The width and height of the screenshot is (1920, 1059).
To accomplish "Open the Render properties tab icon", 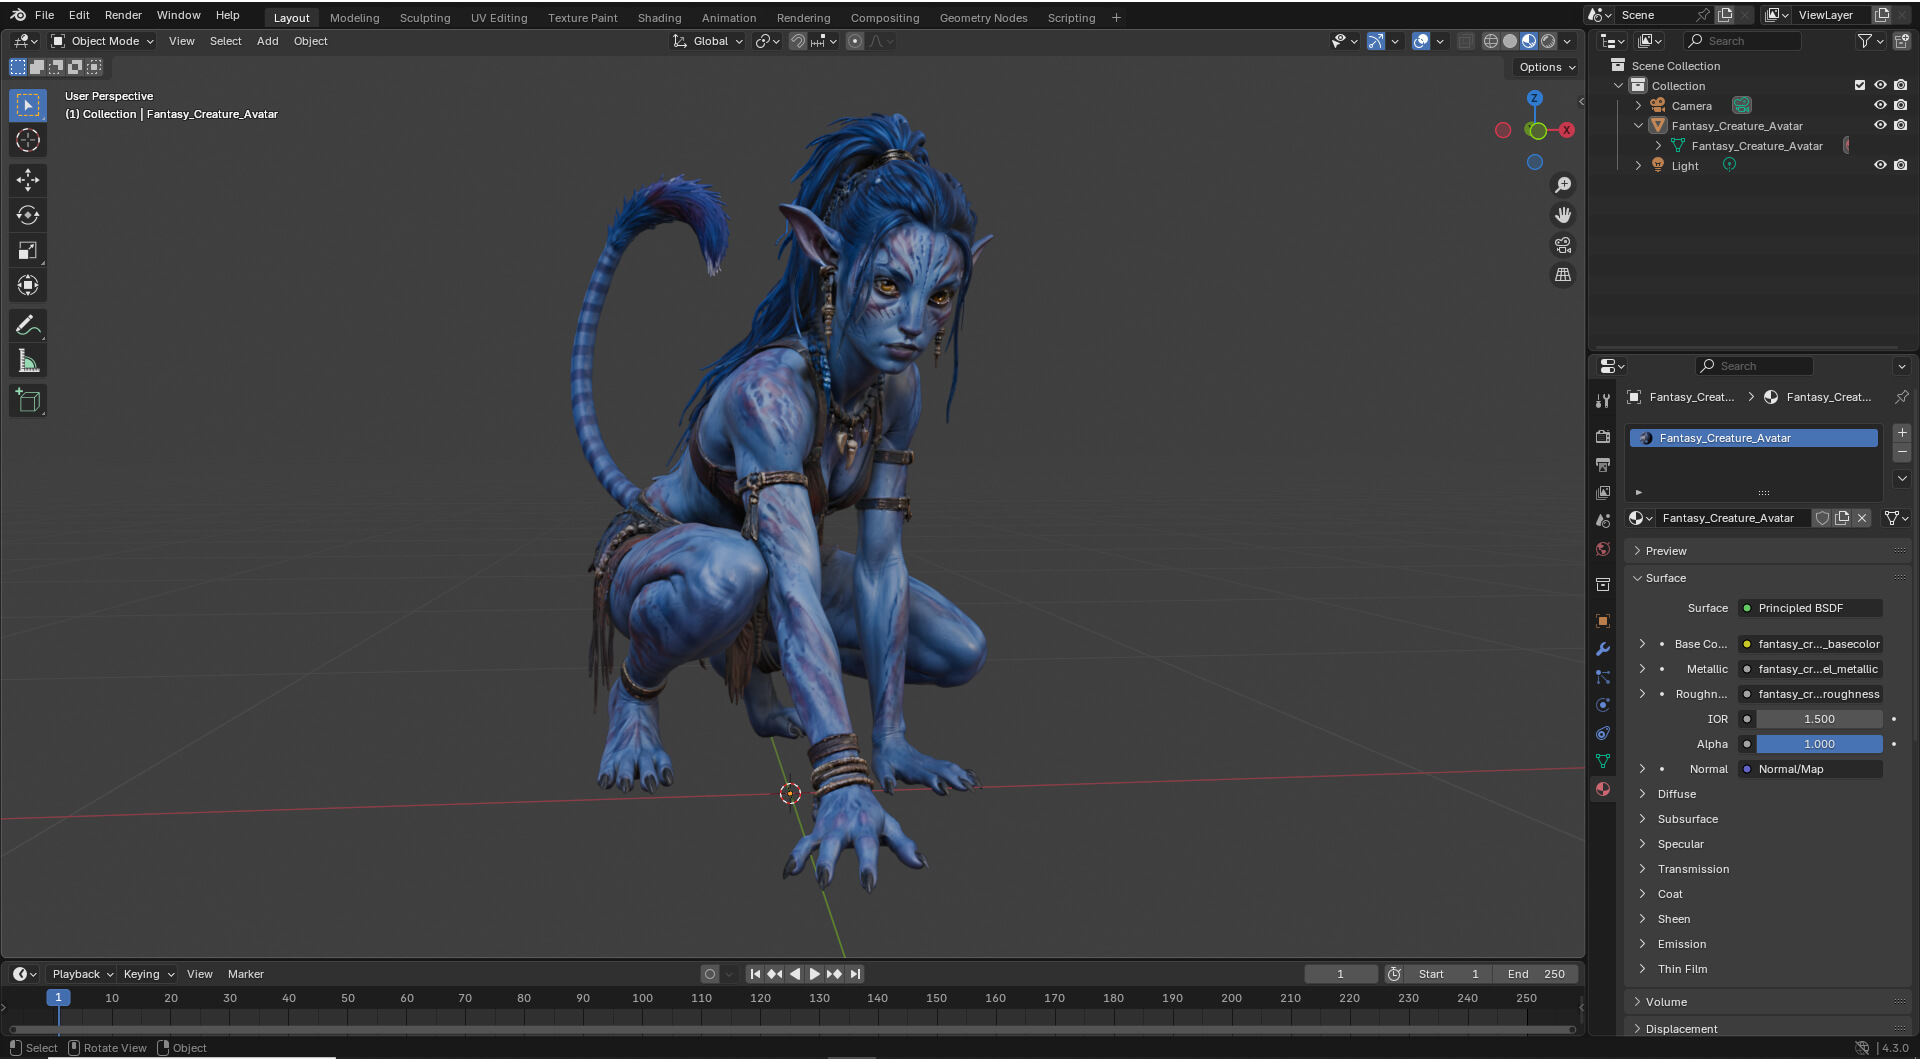I will [x=1603, y=437].
